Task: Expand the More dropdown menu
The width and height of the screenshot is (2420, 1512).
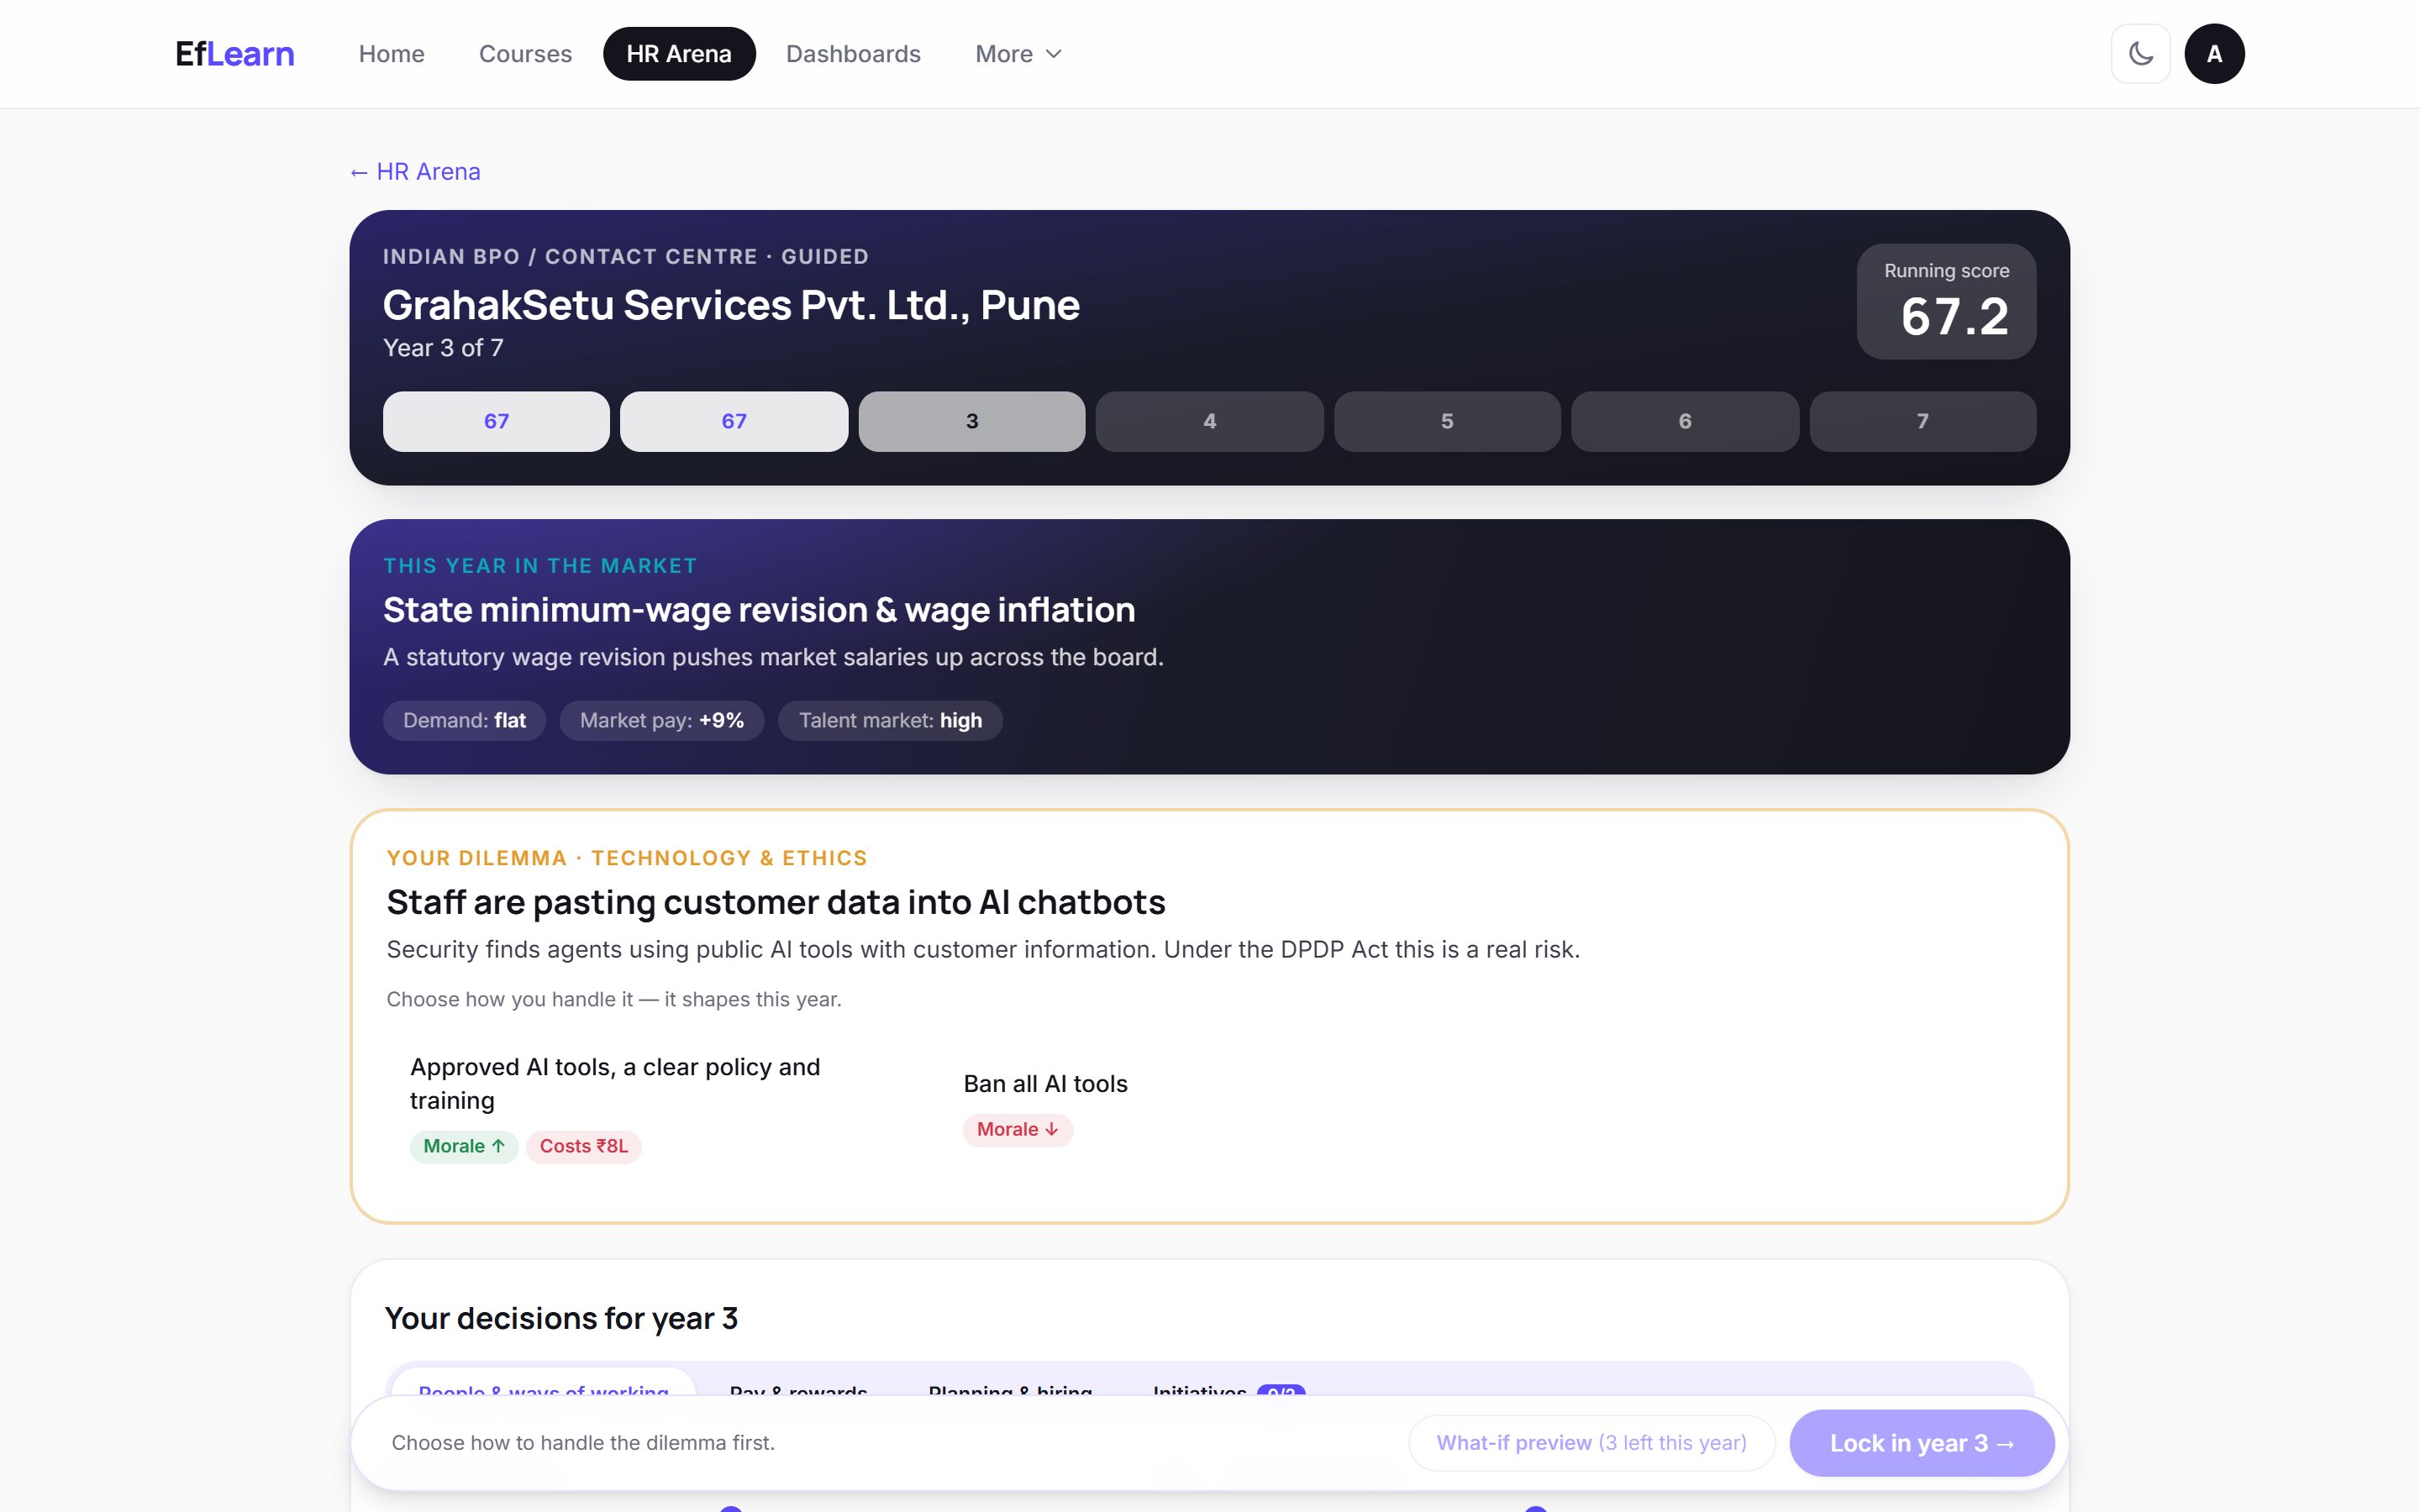Action: (1018, 54)
